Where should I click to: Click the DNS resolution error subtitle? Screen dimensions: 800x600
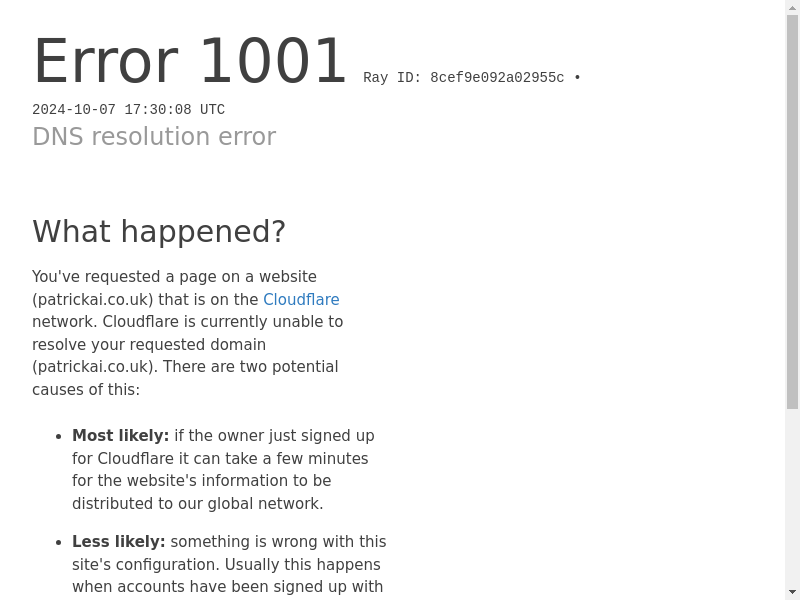(x=154, y=136)
